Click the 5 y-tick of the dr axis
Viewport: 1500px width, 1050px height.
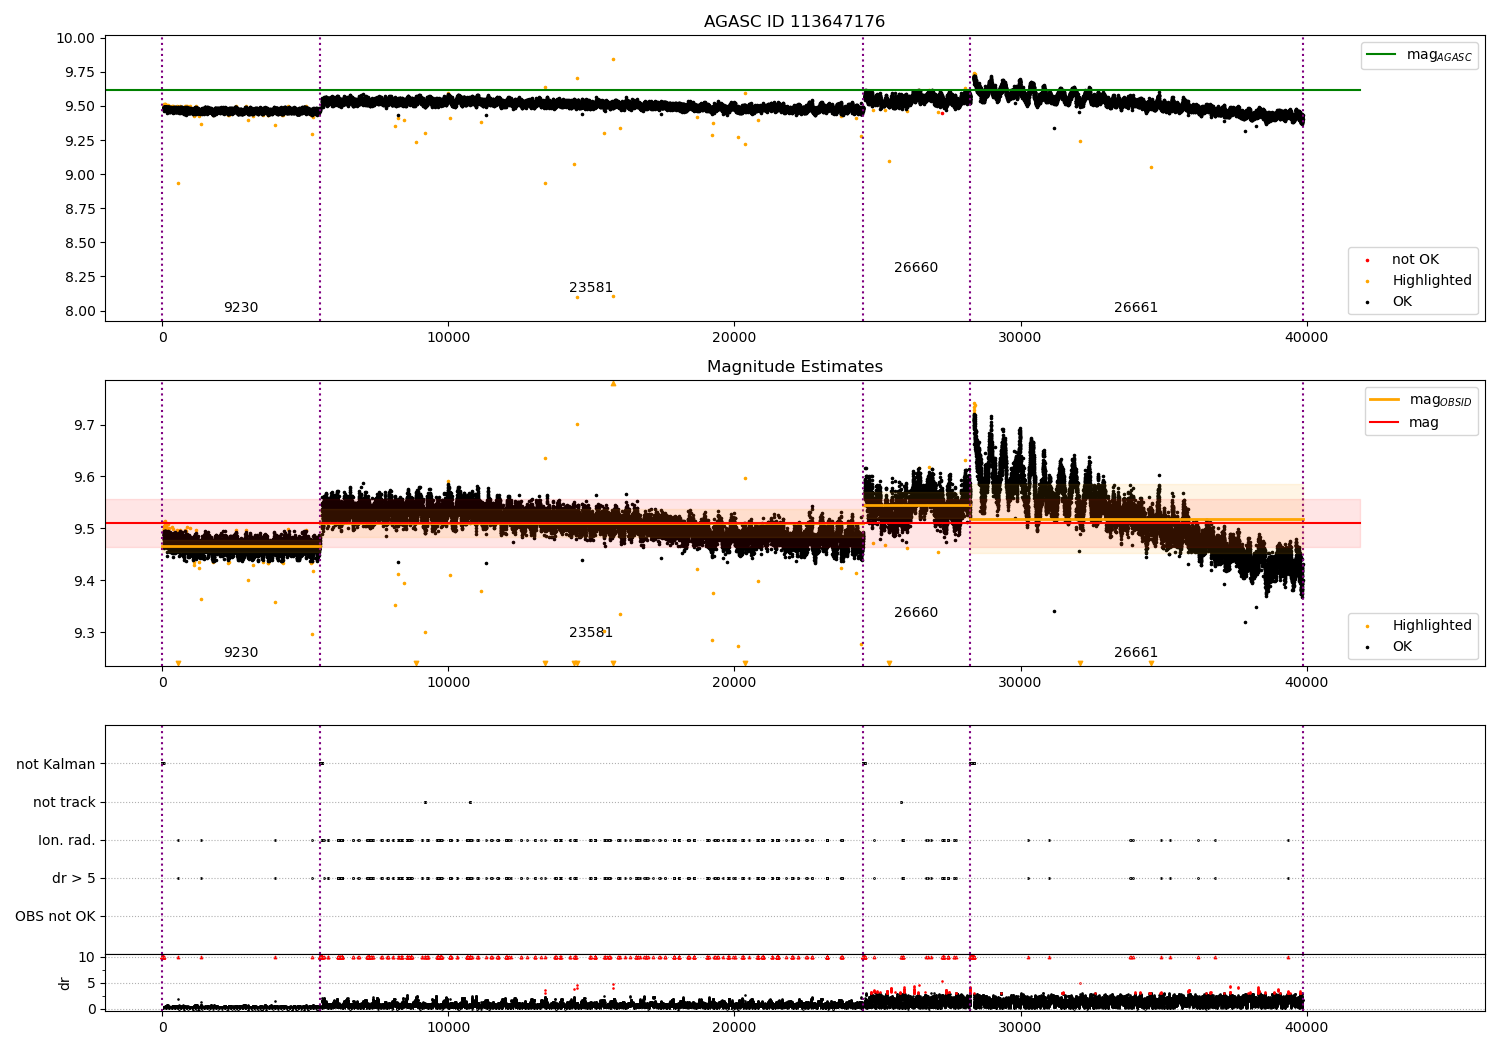pos(91,983)
